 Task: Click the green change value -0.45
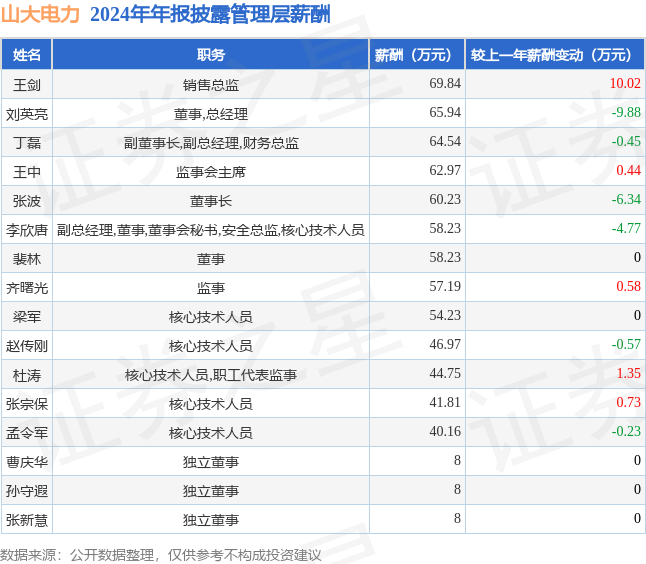[x=626, y=141]
